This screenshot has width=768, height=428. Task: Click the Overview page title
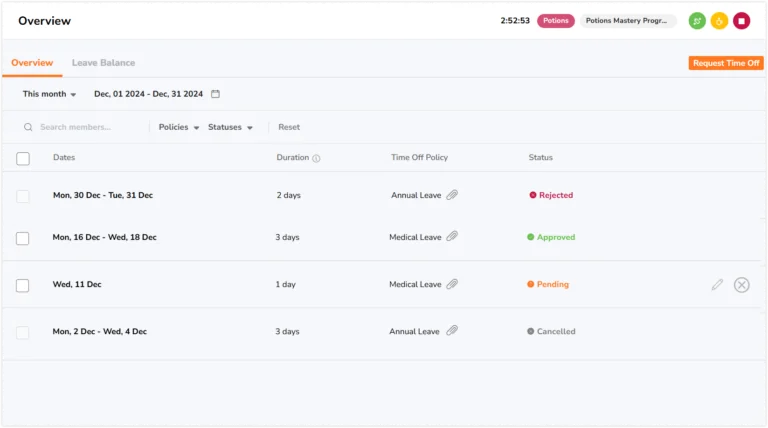(45, 21)
